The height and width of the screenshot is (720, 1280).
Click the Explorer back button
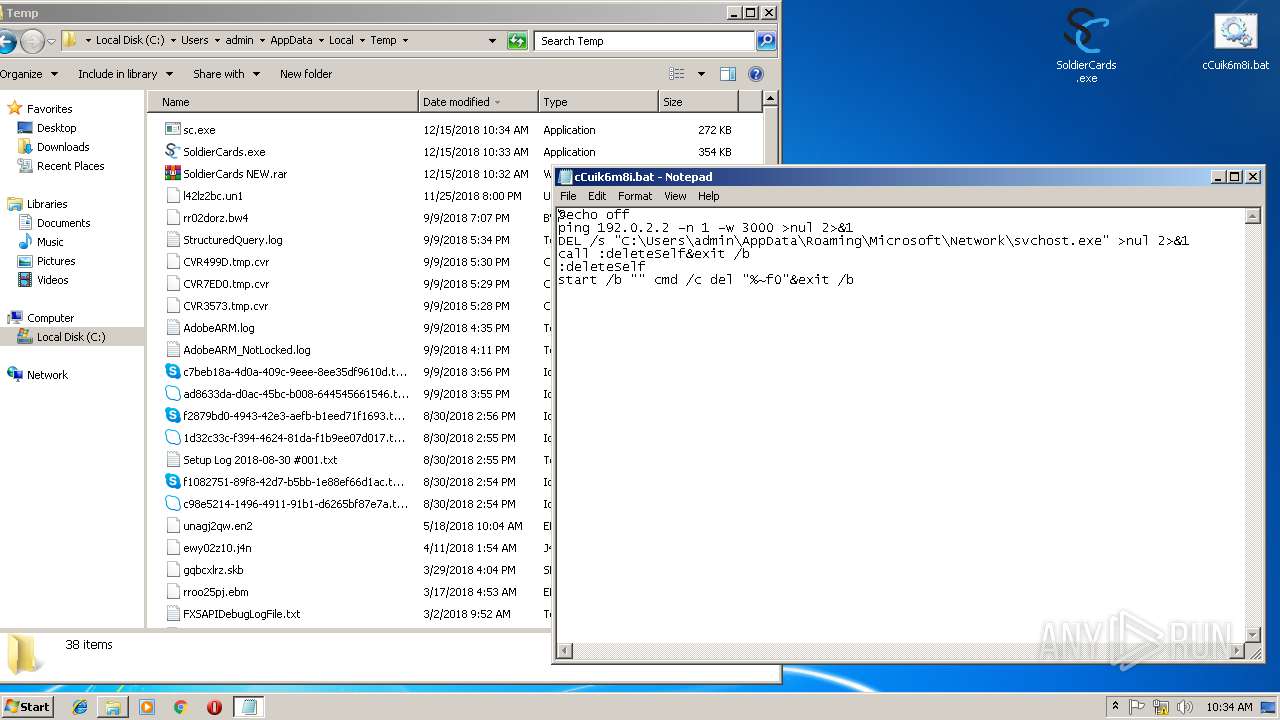(x=7, y=41)
